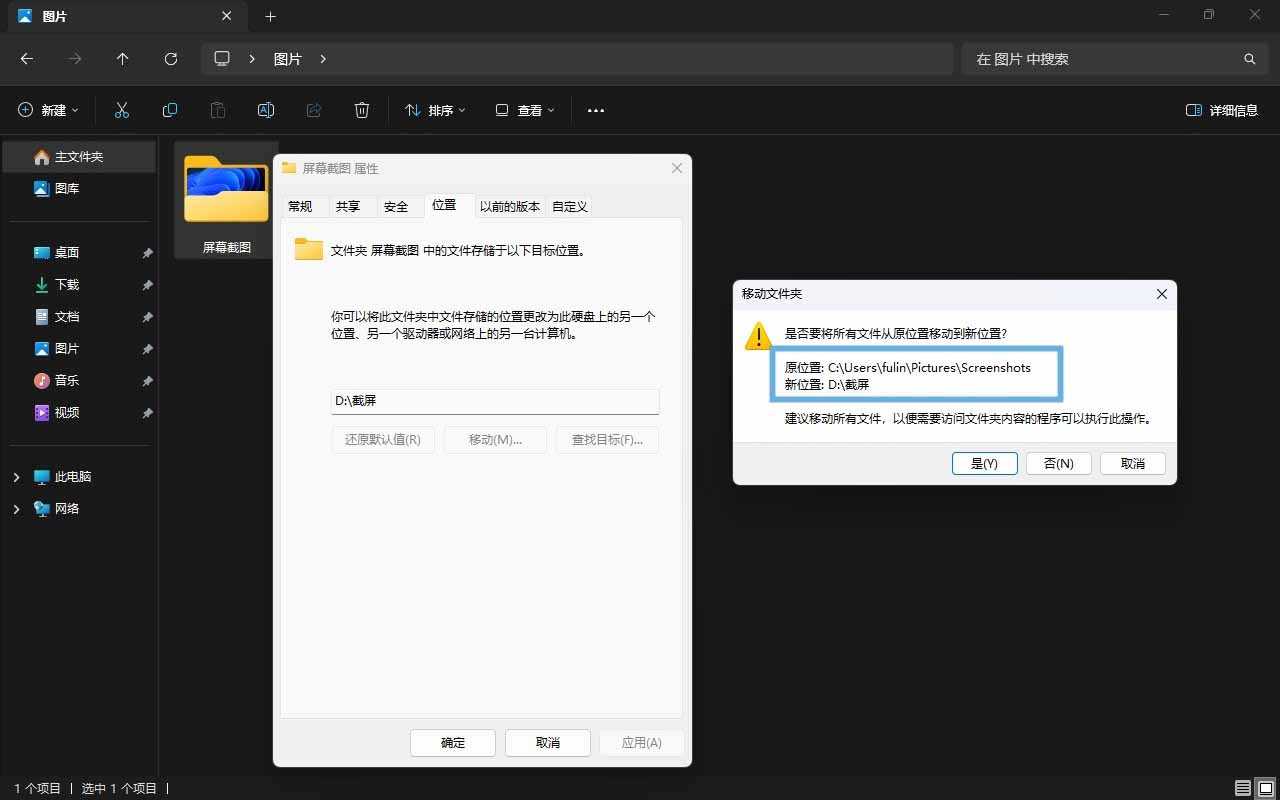Switch to the 常规 properties tab
Screen dimensions: 1280x800
299,206
